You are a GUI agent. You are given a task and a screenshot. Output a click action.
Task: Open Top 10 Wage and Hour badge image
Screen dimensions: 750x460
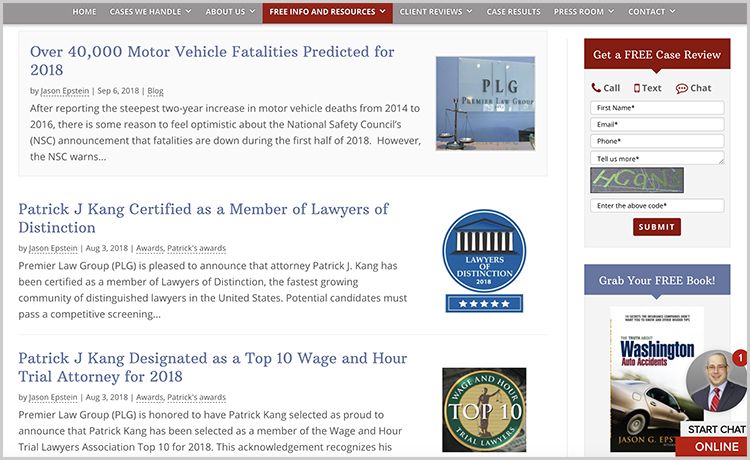click(x=484, y=410)
